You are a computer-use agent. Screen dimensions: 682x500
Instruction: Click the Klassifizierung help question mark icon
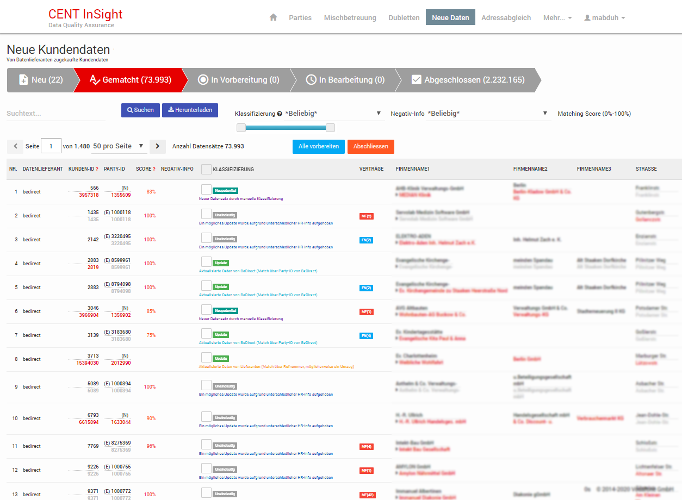[279, 113]
